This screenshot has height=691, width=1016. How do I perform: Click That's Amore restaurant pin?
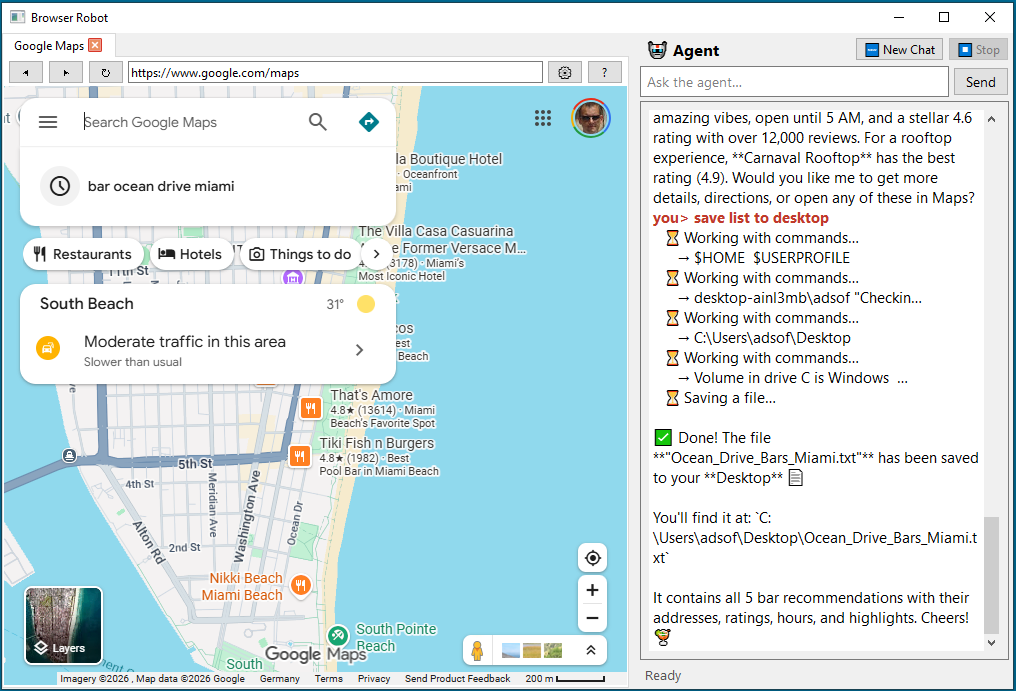click(310, 408)
